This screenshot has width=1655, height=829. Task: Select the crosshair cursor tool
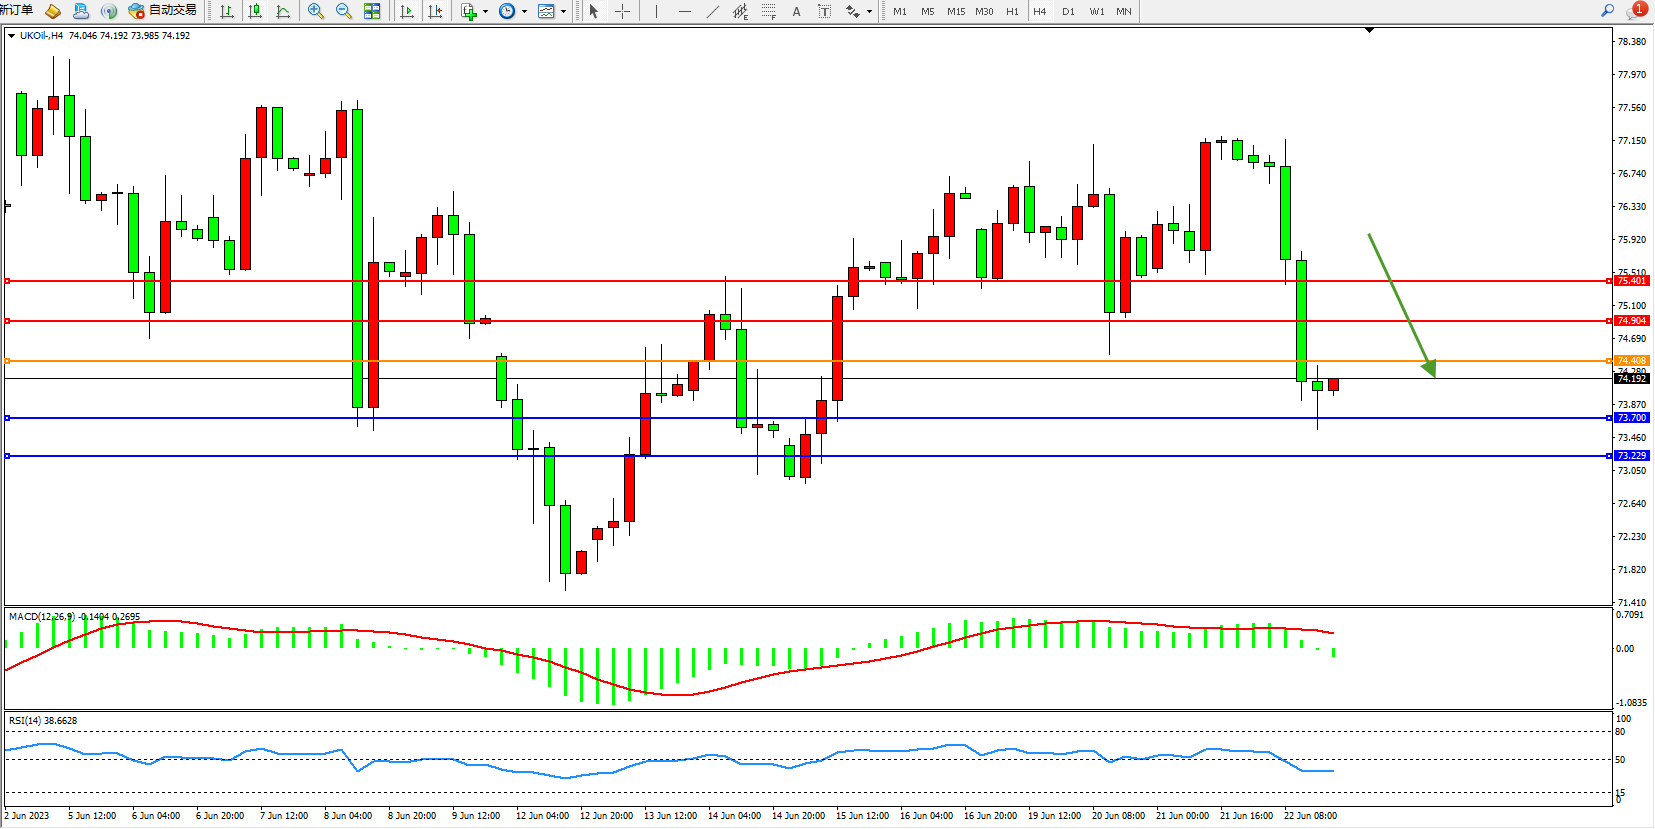tap(622, 11)
